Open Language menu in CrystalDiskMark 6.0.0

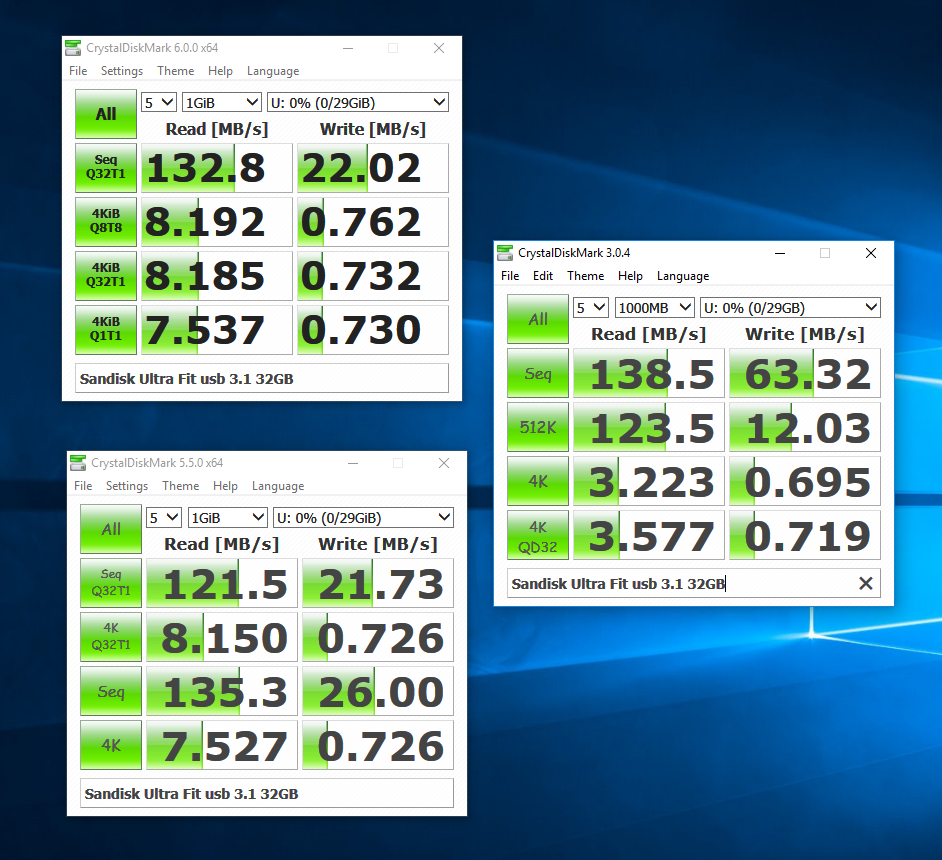(273, 71)
